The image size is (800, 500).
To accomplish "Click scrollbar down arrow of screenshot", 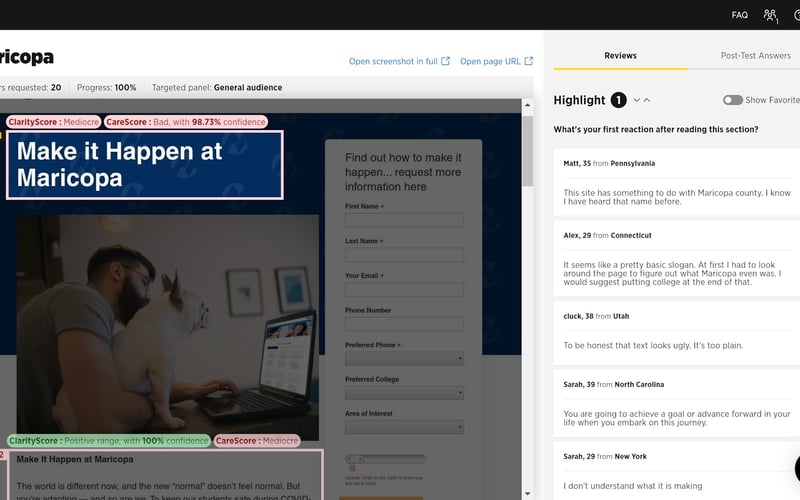I will (x=528, y=494).
